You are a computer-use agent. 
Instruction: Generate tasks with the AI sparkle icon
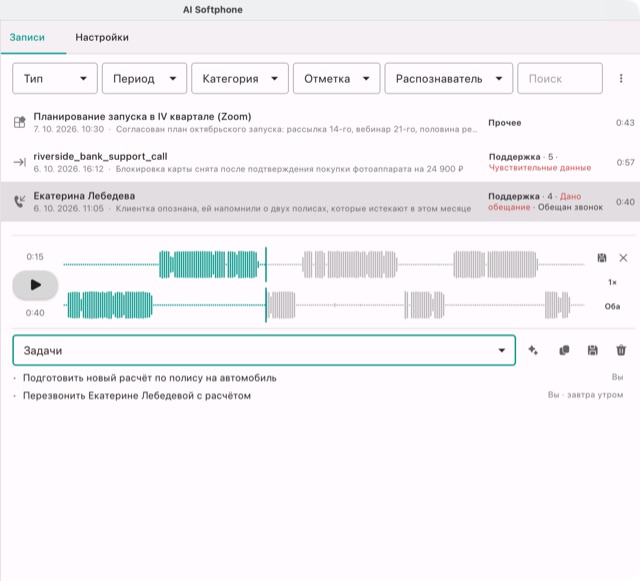click(x=533, y=350)
